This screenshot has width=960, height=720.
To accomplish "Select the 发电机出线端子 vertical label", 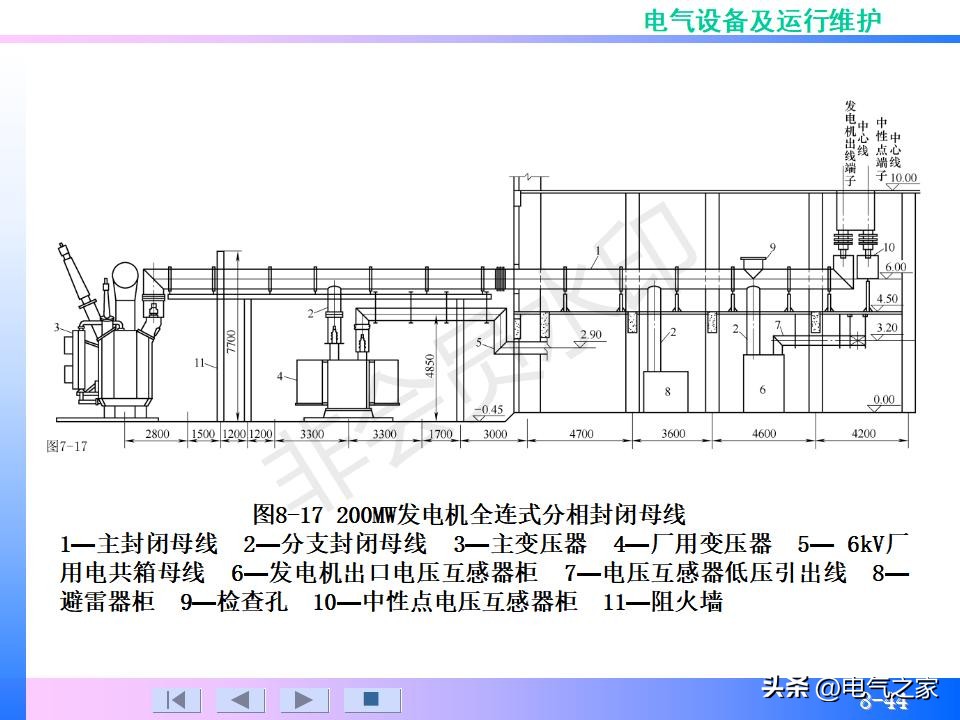I will [x=849, y=140].
